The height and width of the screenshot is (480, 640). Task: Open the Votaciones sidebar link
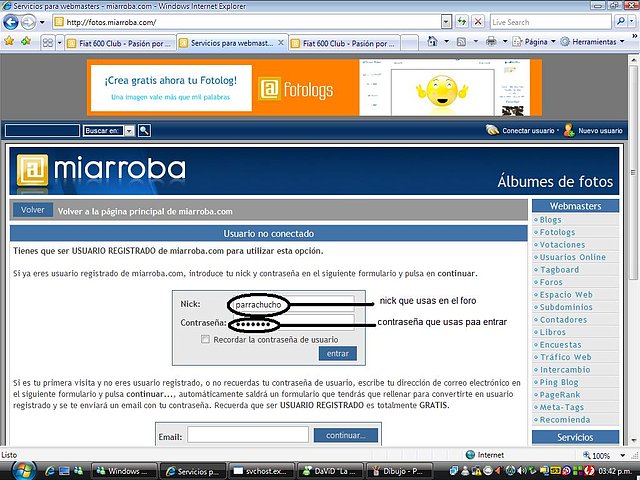(x=562, y=245)
